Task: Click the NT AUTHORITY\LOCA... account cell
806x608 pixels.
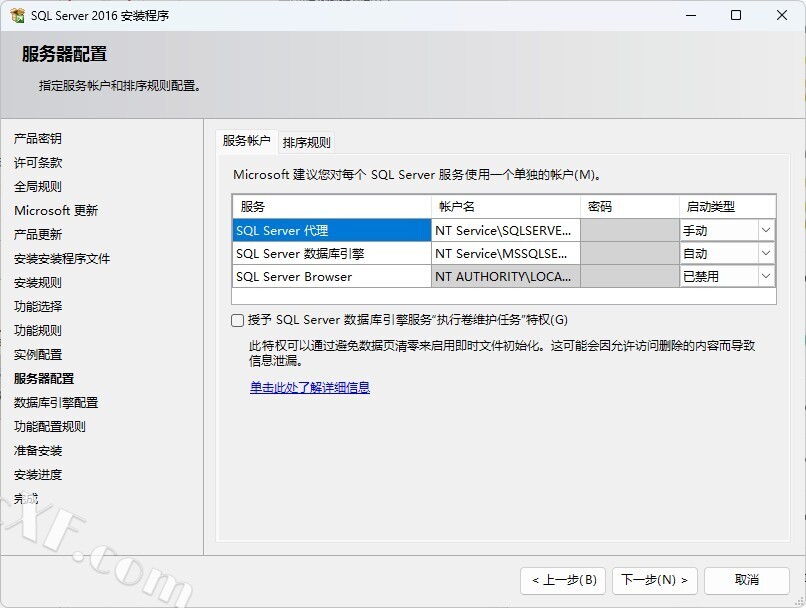Action: coord(506,277)
